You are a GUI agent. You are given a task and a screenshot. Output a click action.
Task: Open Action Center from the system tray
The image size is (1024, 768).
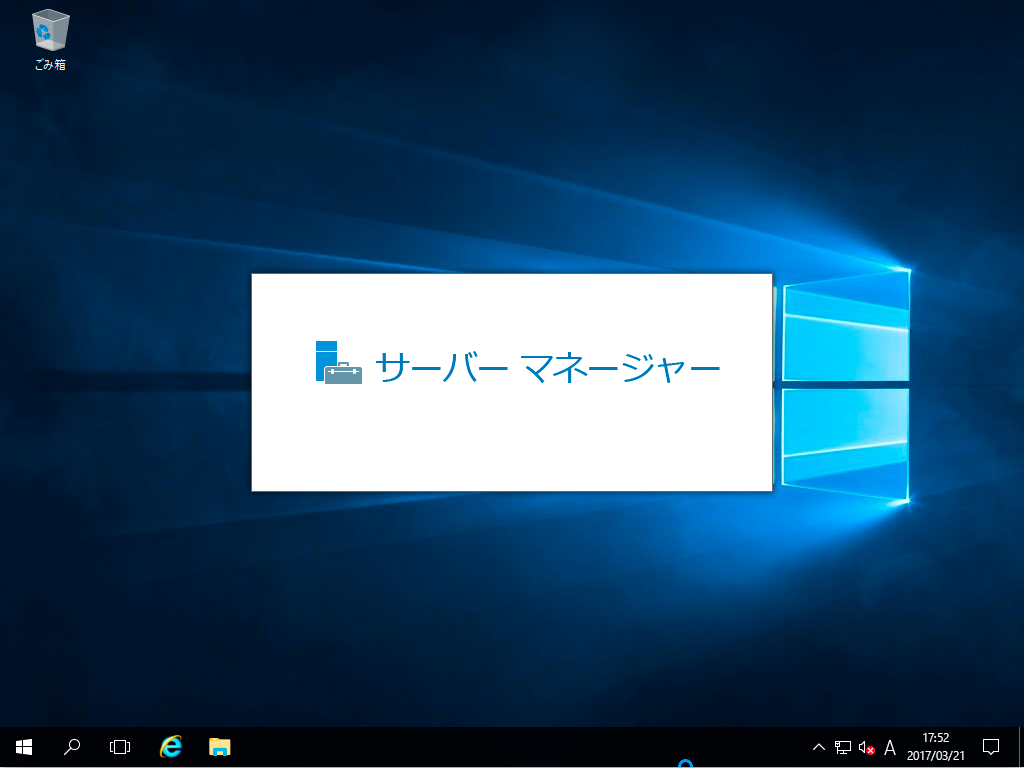989,746
